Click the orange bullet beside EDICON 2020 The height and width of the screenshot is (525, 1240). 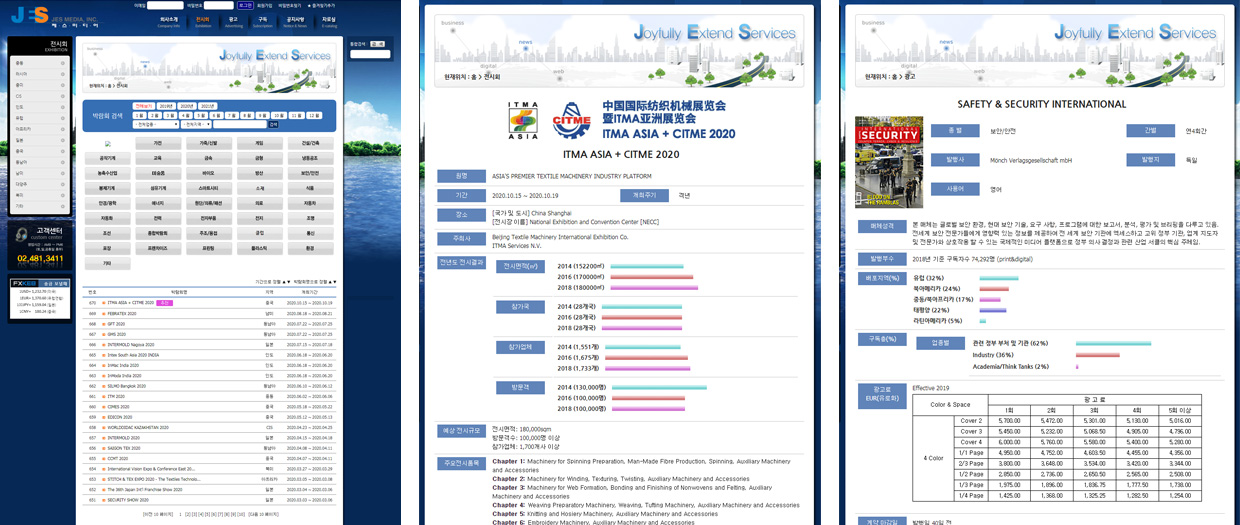[x=104, y=417]
